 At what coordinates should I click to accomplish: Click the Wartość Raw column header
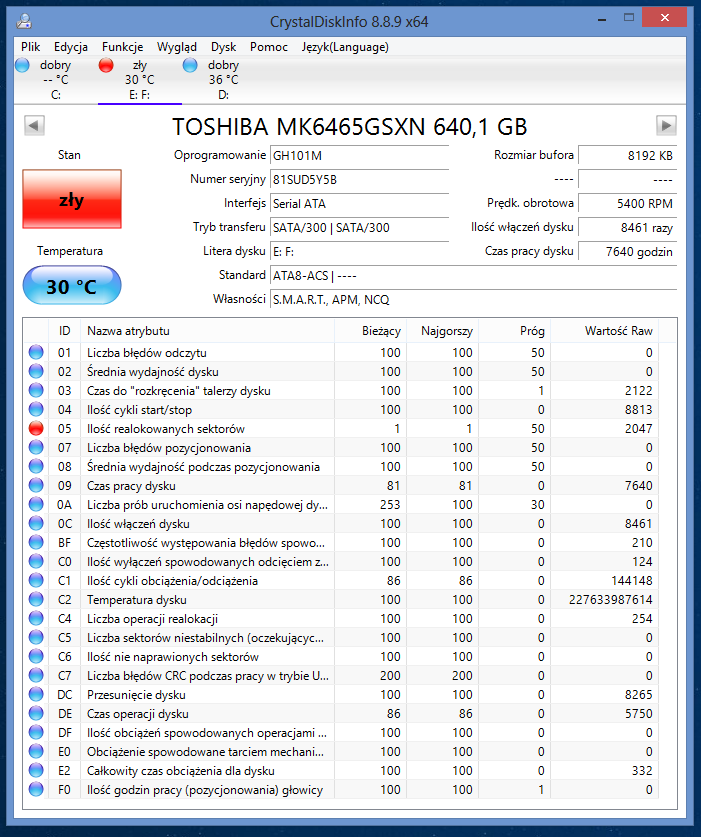click(x=604, y=331)
